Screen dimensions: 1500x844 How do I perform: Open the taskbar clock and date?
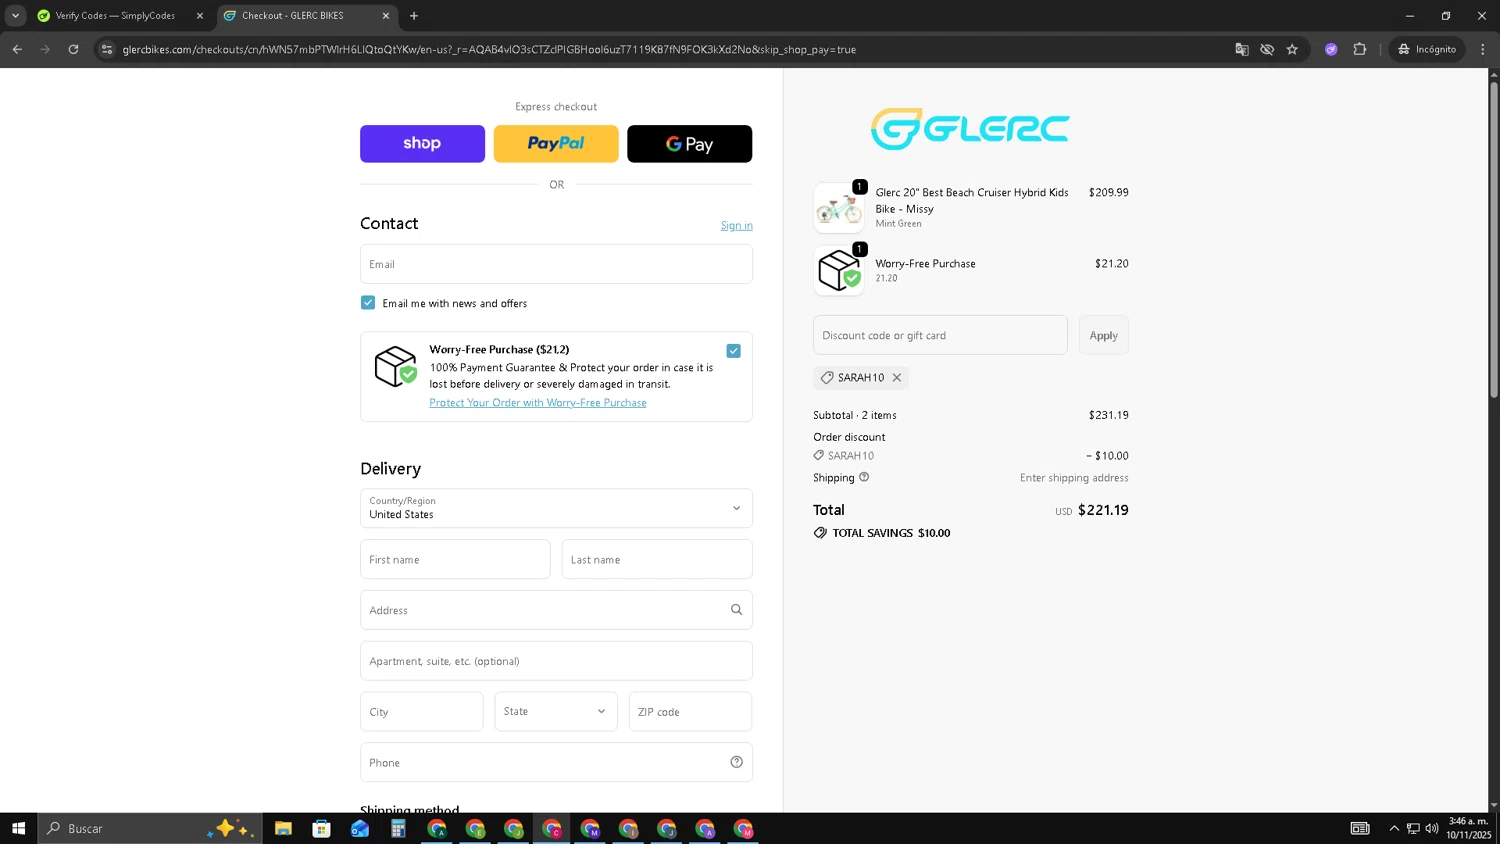pyautogui.click(x=1468, y=828)
